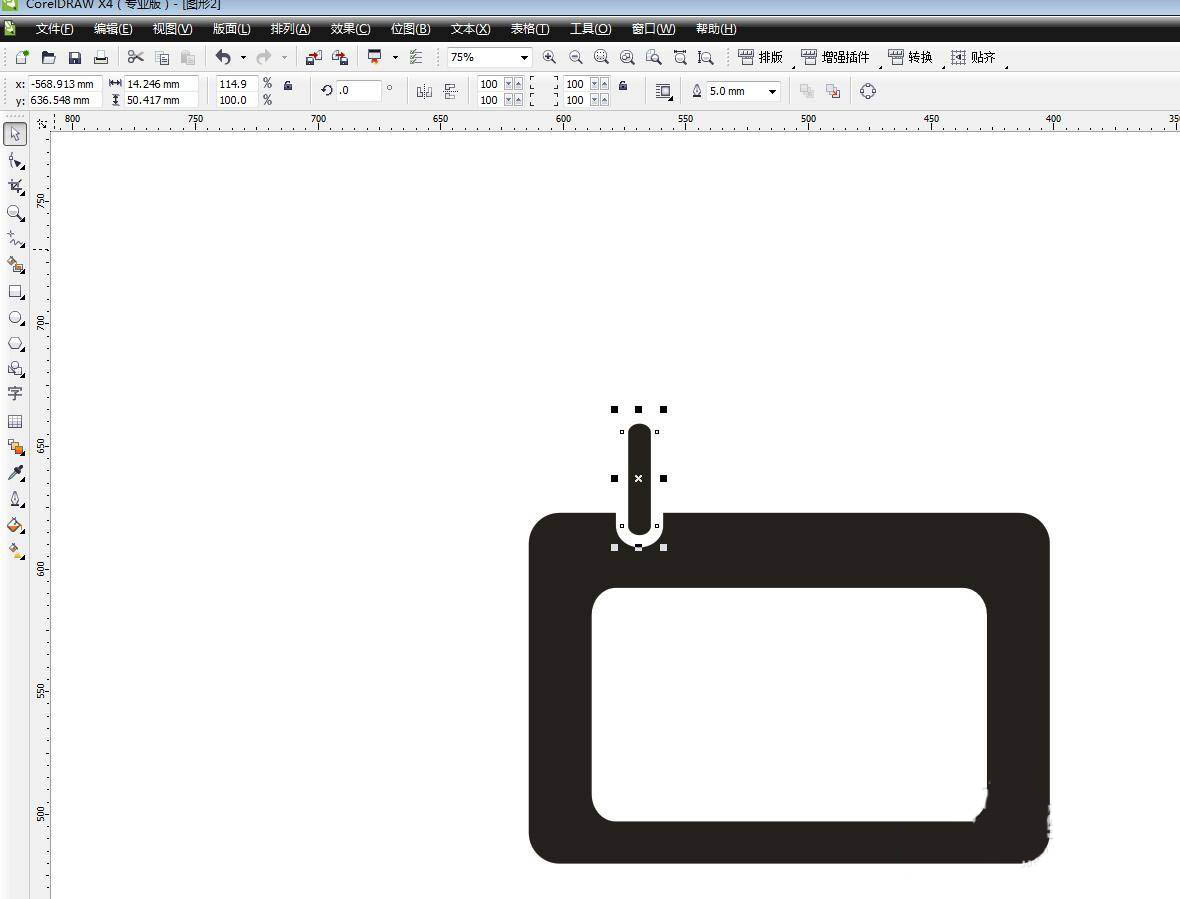Click the scissors Cut icon
1180x899 pixels.
tap(135, 58)
